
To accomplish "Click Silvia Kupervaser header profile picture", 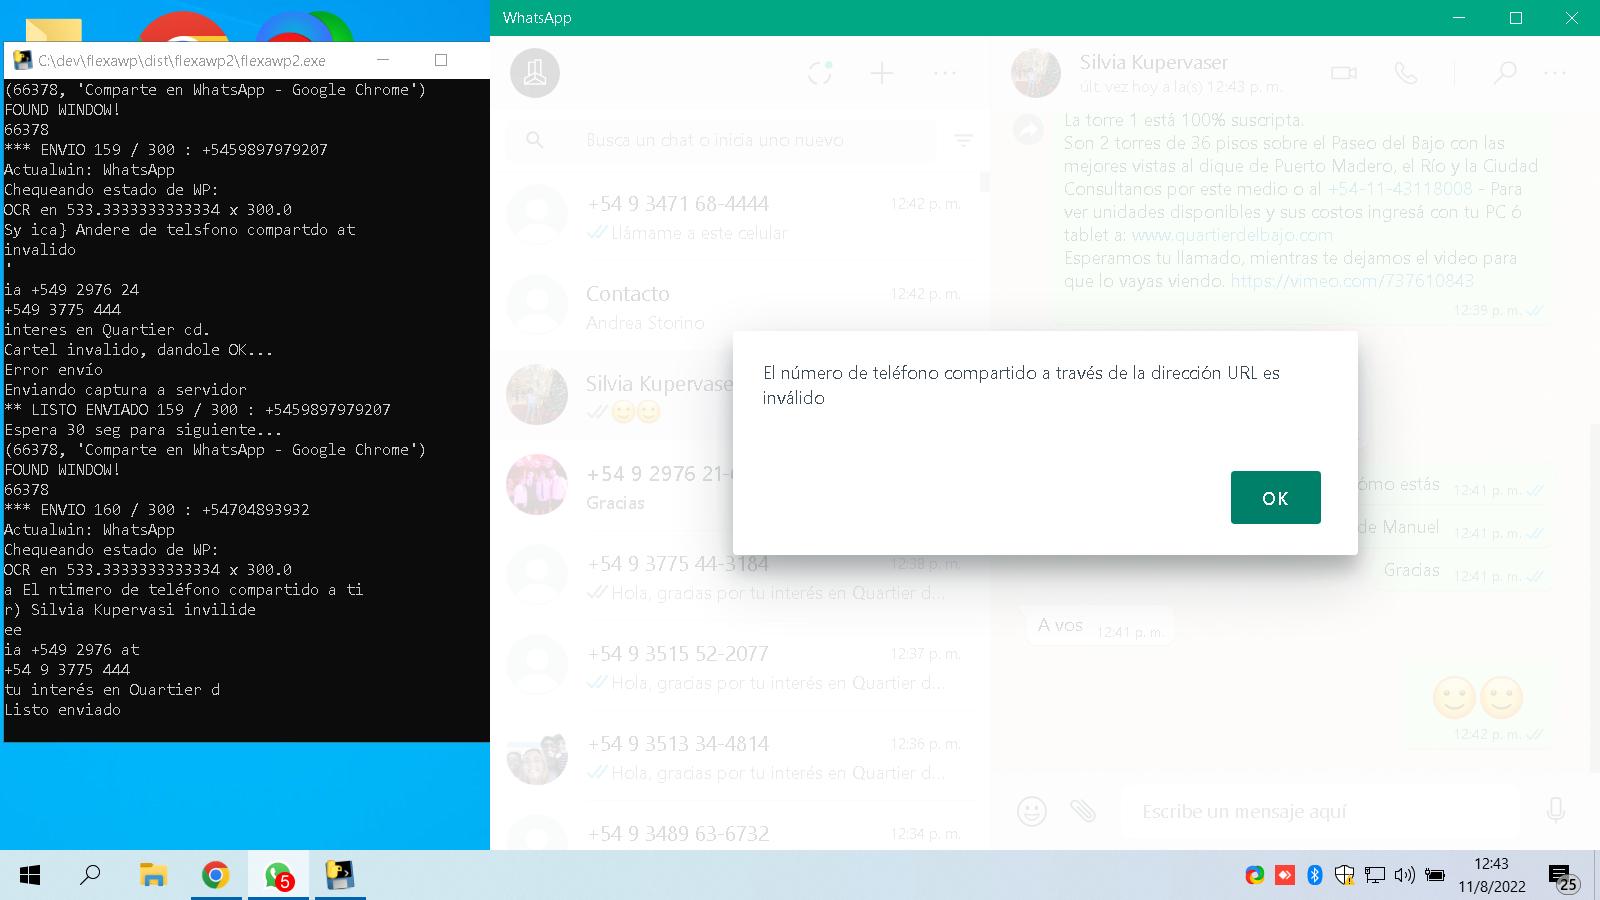I will point(1036,73).
